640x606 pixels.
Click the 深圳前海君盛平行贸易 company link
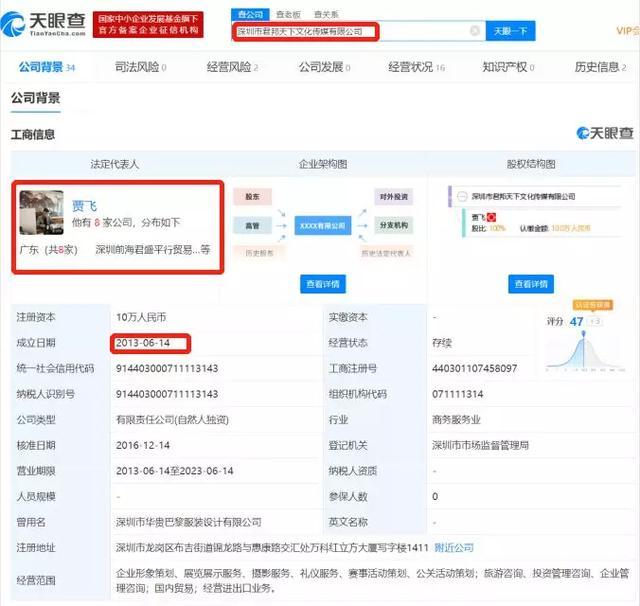[153, 249]
